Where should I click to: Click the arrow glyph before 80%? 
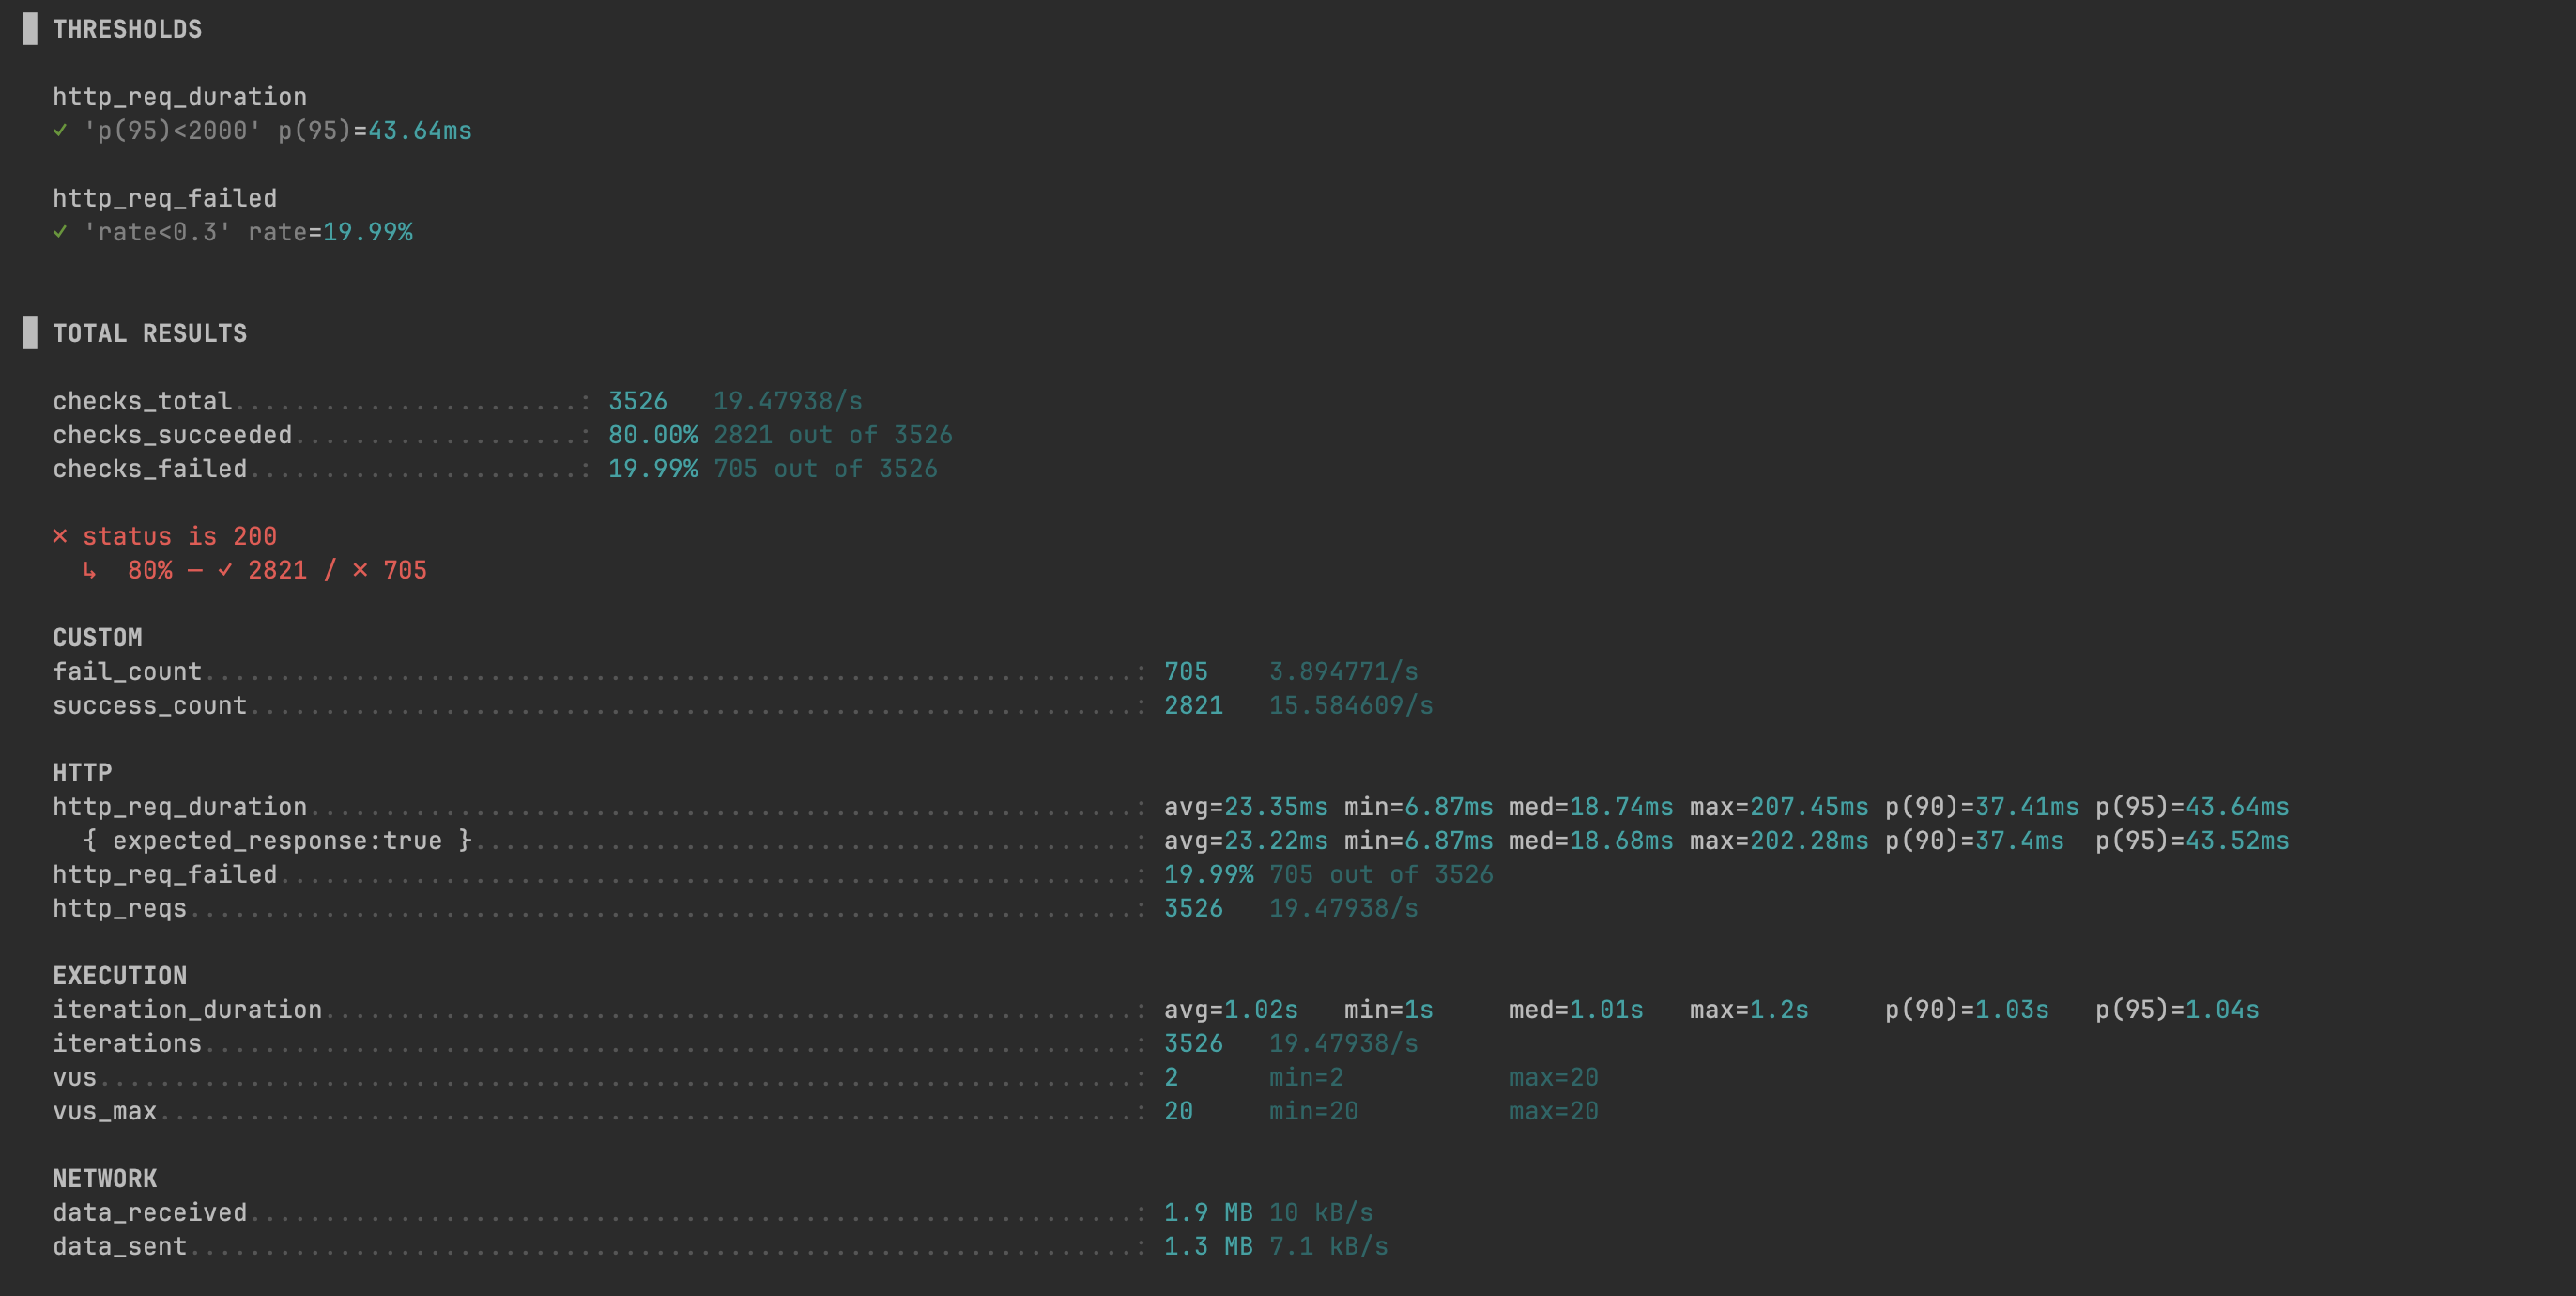pos(90,571)
